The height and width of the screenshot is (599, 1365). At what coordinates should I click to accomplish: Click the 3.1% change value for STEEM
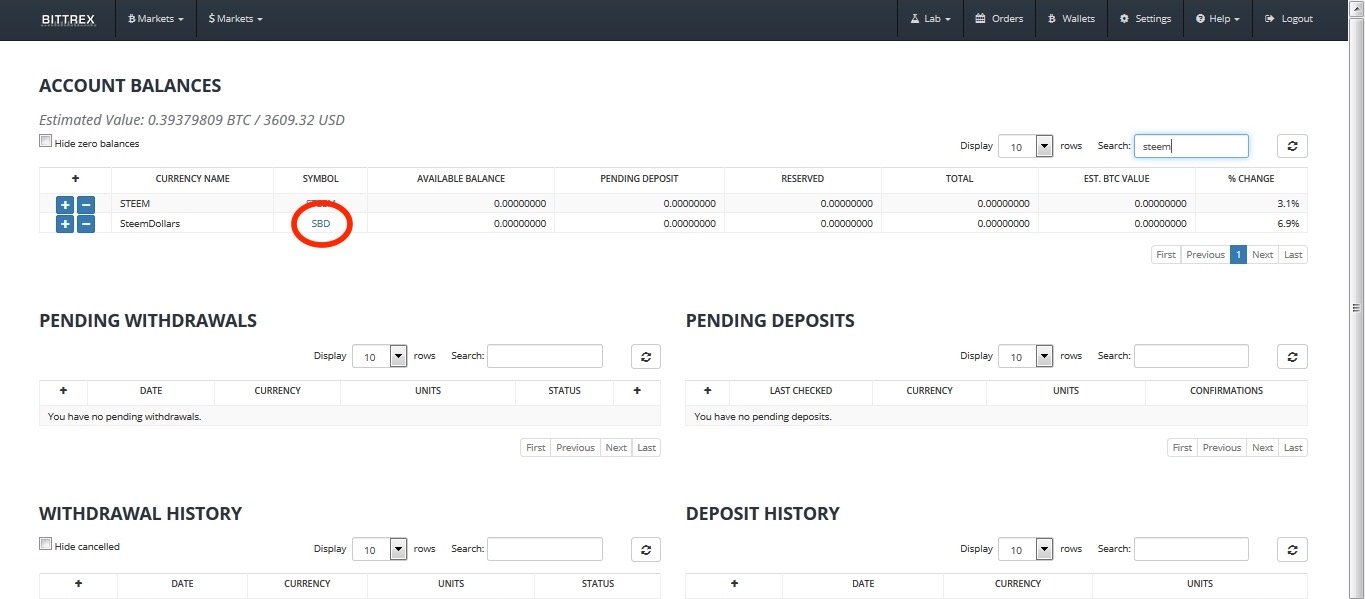1289,204
